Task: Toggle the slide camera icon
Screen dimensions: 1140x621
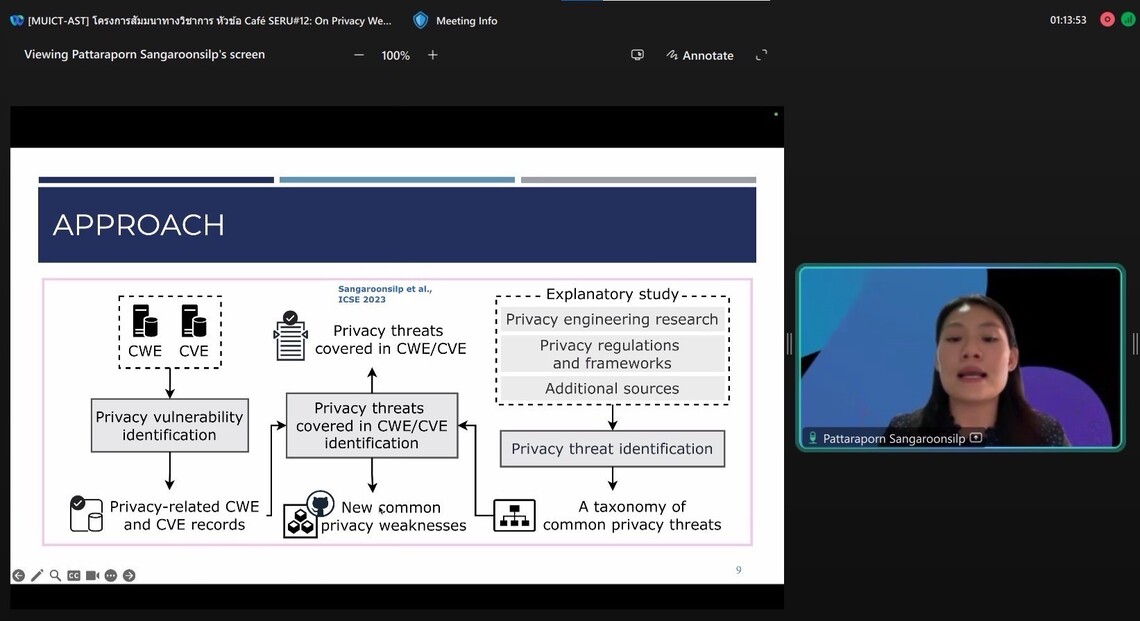Action: [92, 575]
